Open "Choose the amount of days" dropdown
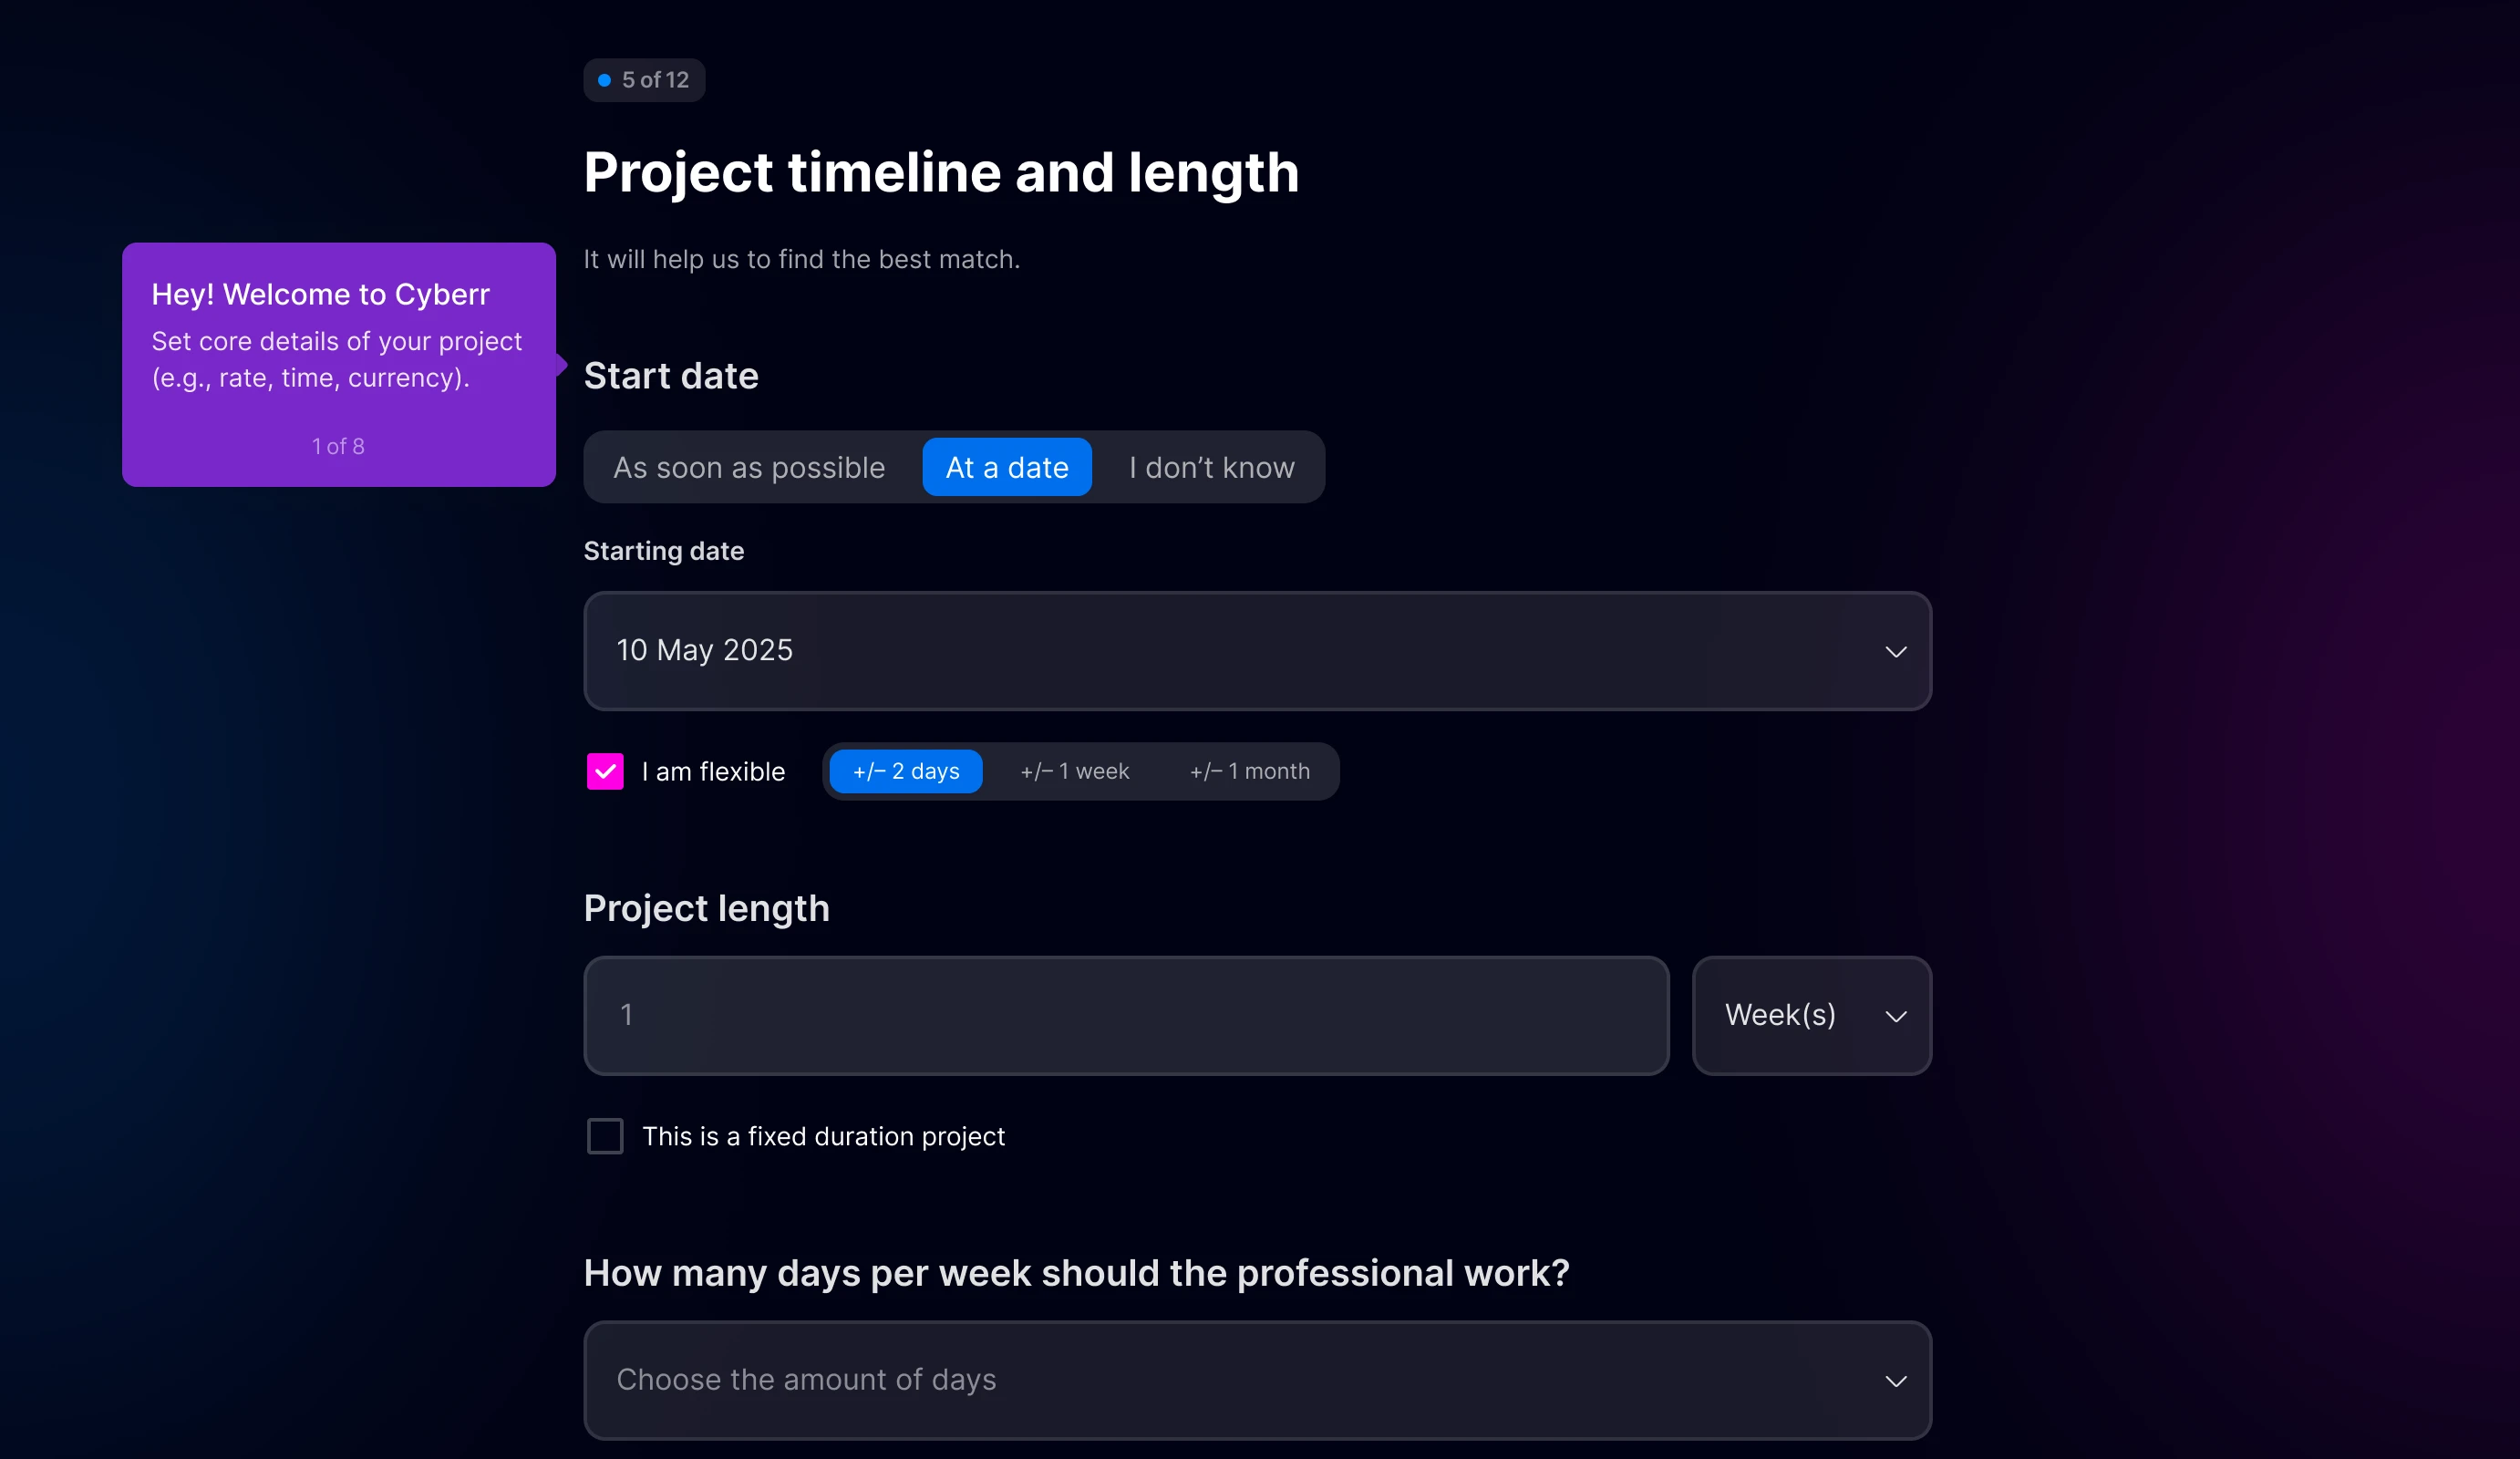This screenshot has width=2520, height=1459. tap(1257, 1380)
